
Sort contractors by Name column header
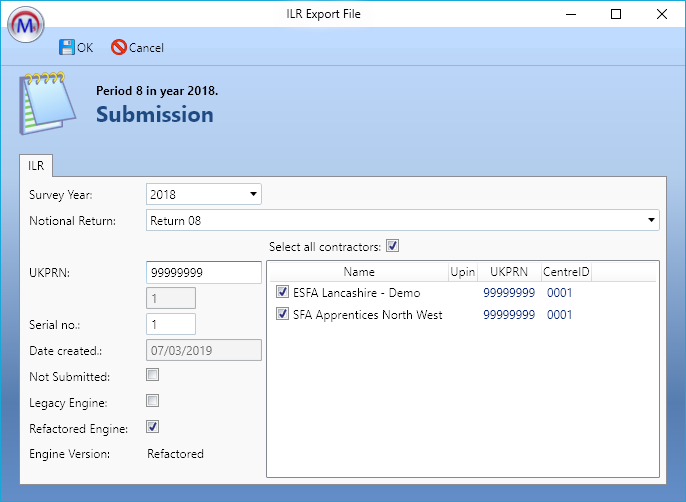(x=358, y=271)
